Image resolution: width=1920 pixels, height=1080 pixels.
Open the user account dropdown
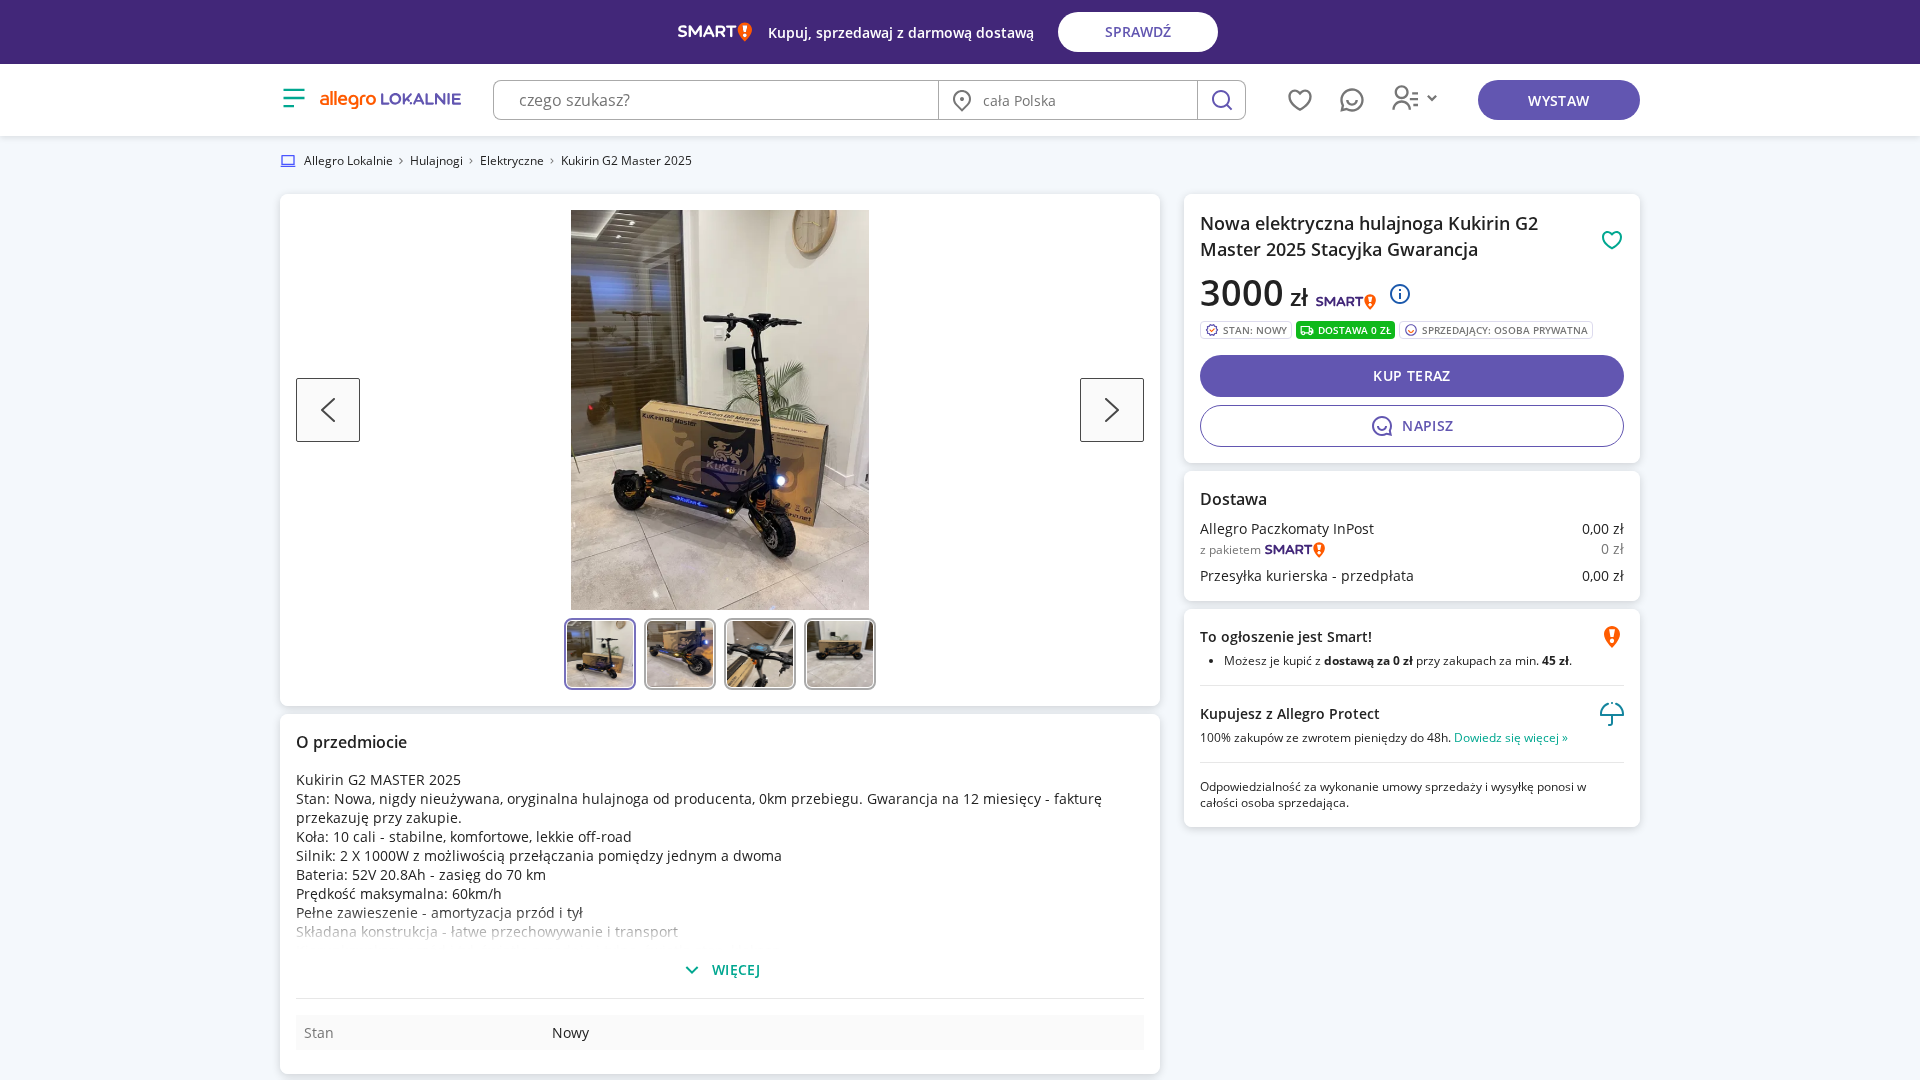tap(1414, 98)
